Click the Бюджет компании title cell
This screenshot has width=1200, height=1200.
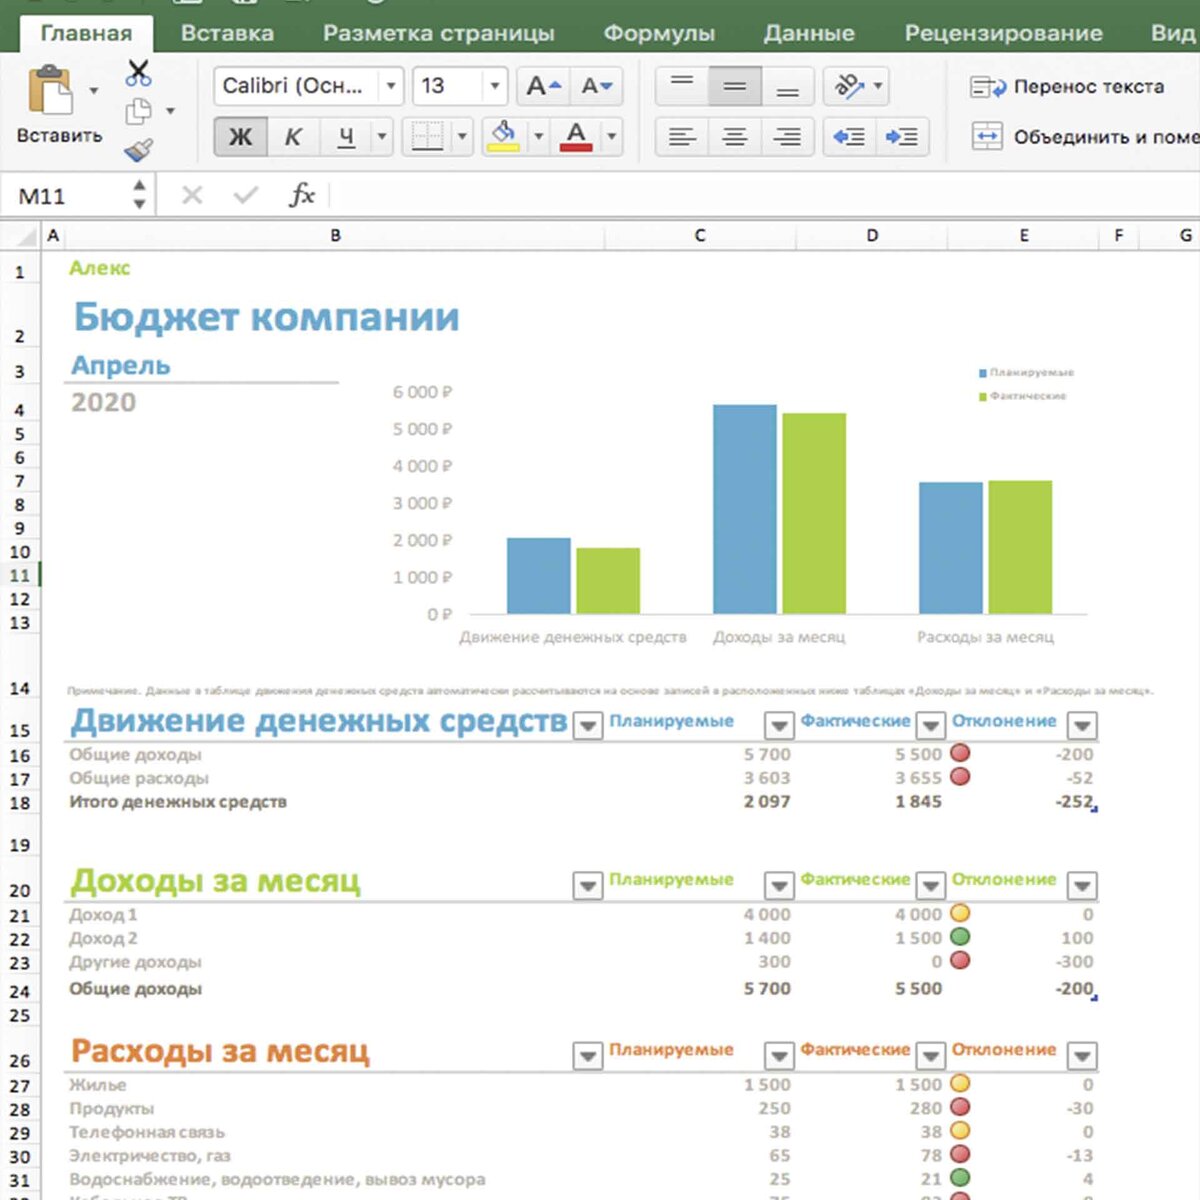click(266, 317)
